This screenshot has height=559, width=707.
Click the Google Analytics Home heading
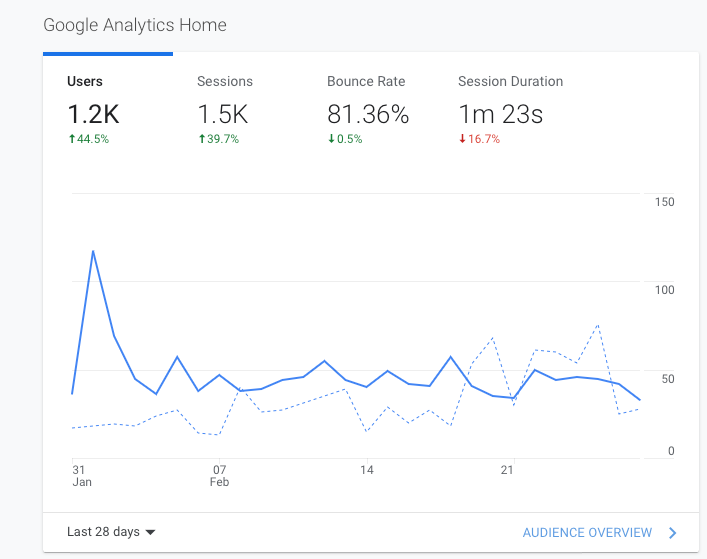[135, 25]
